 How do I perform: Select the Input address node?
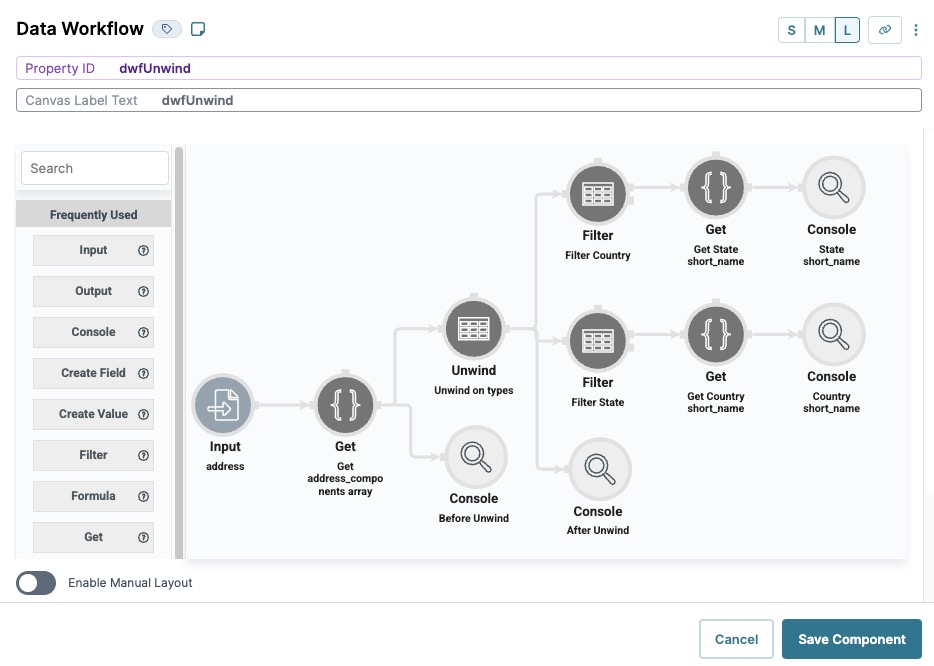click(224, 405)
